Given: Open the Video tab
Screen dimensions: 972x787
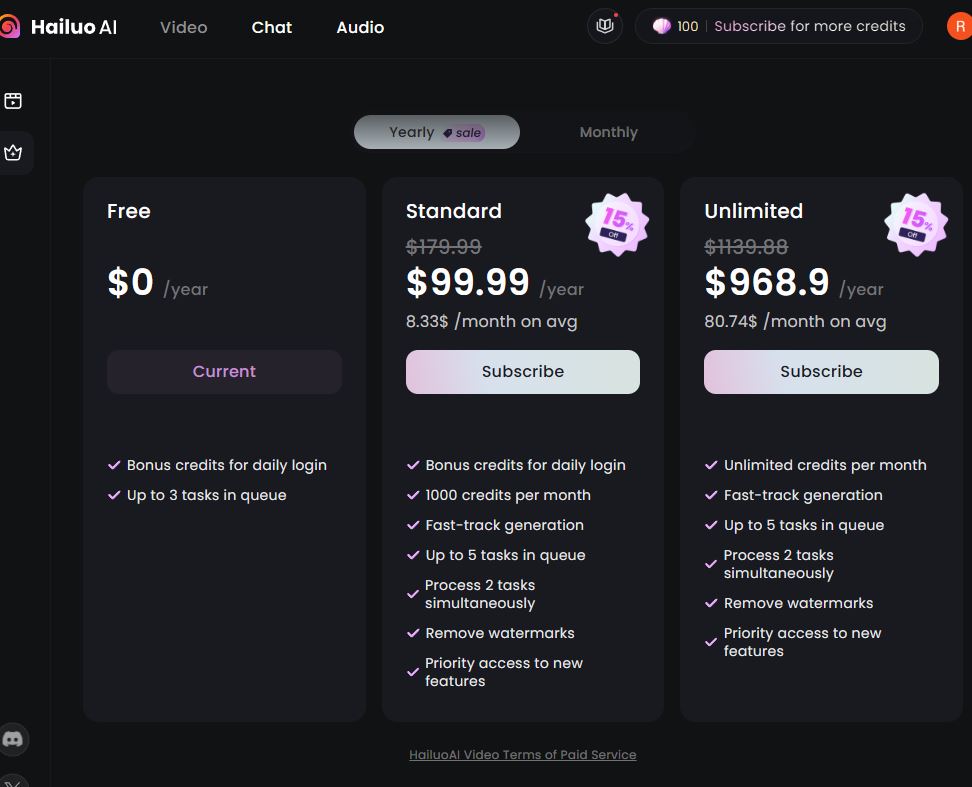Looking at the screenshot, I should click(184, 27).
